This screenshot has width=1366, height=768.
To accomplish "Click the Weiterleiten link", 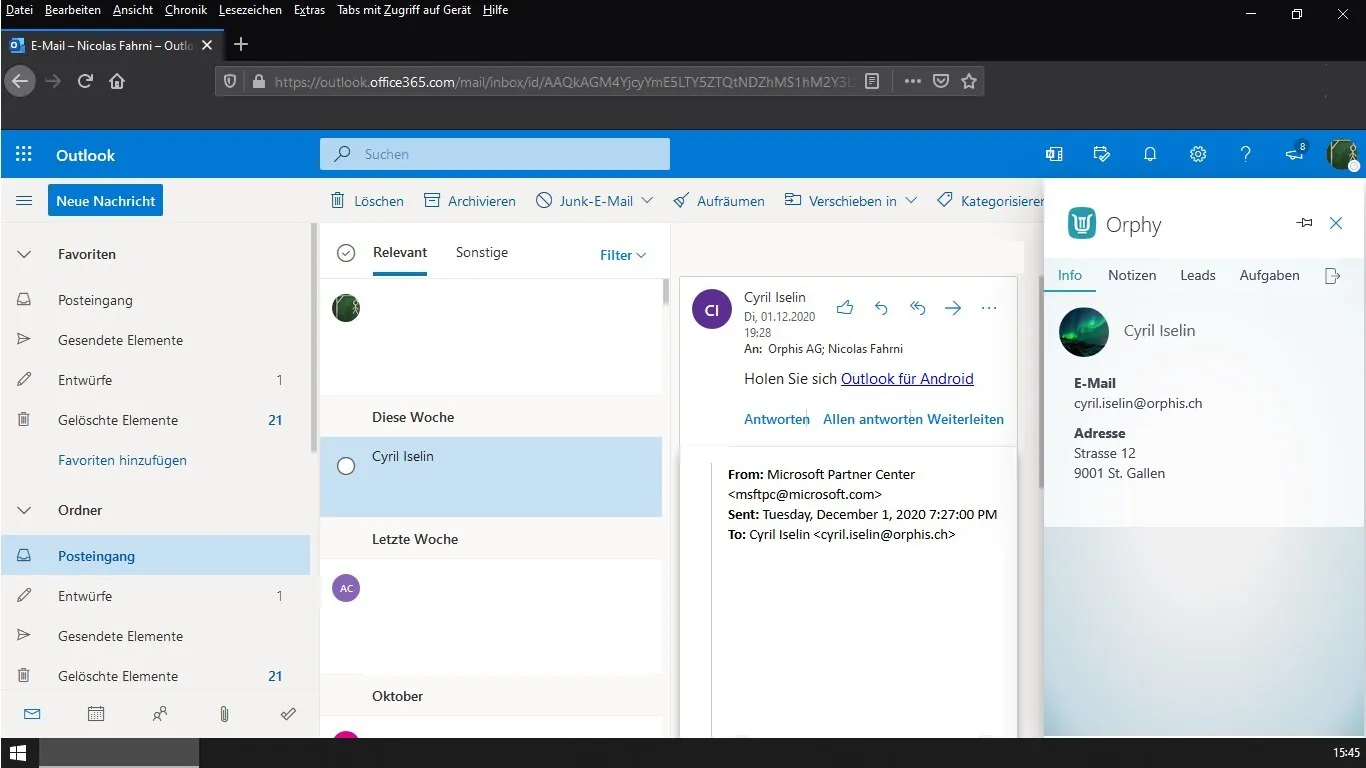I will [x=966, y=419].
